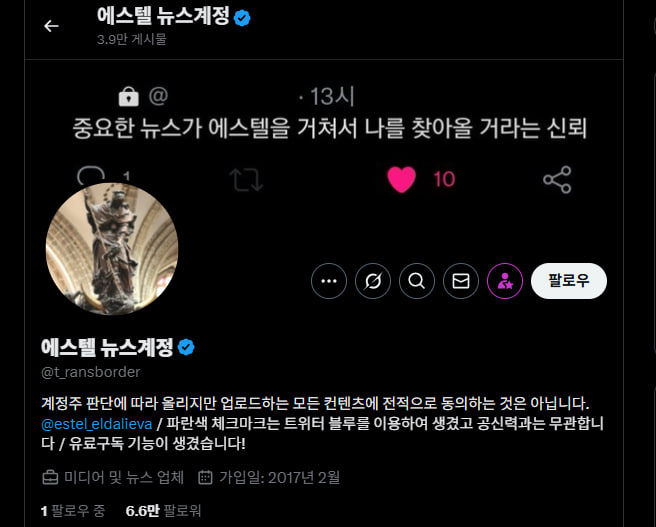
Task: Click the pink heart like icon
Action: click(402, 179)
